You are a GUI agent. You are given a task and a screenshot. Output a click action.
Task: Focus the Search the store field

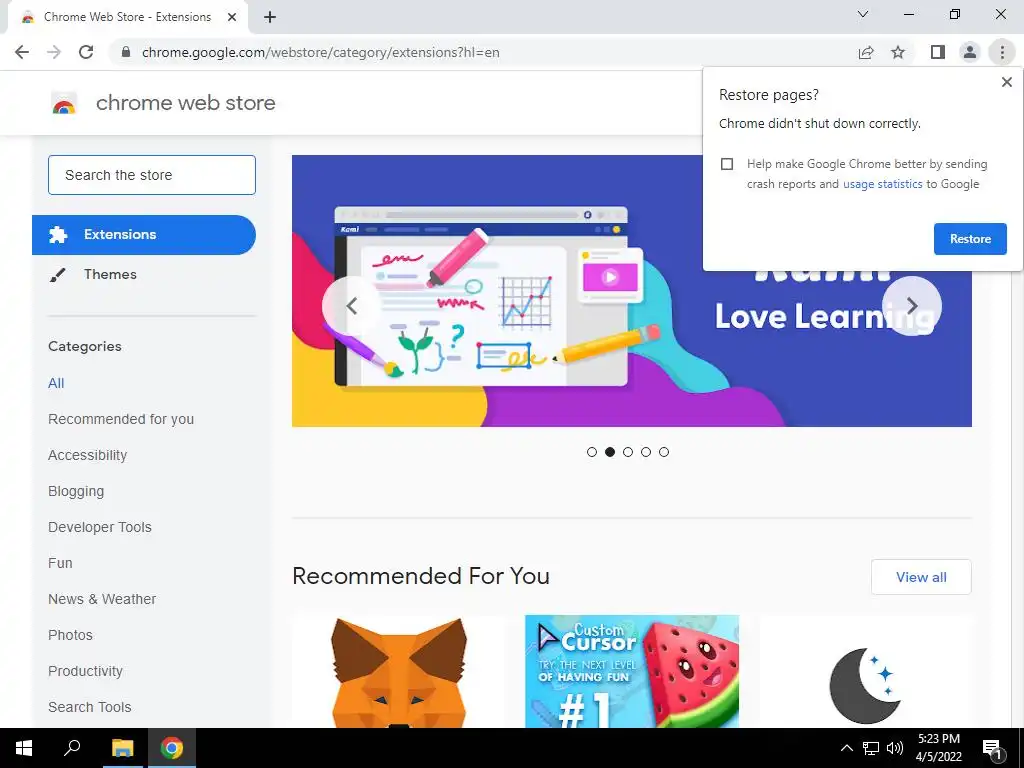point(152,175)
